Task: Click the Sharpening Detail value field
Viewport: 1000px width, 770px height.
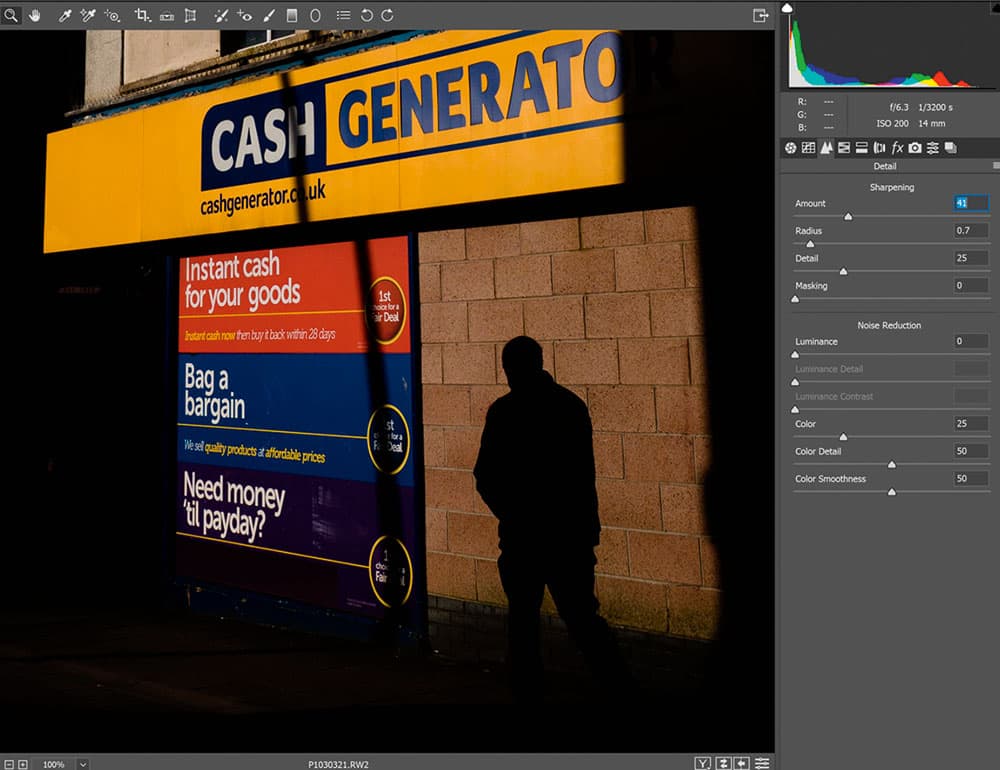Action: [971, 258]
